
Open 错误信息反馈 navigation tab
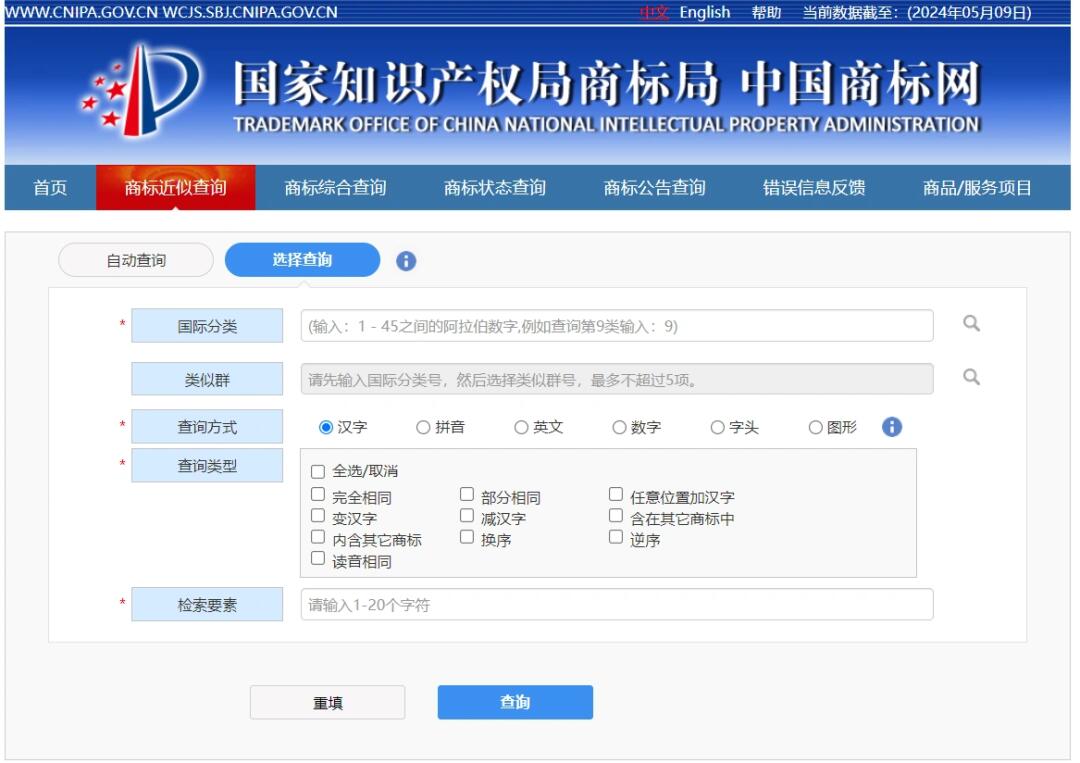coord(814,187)
